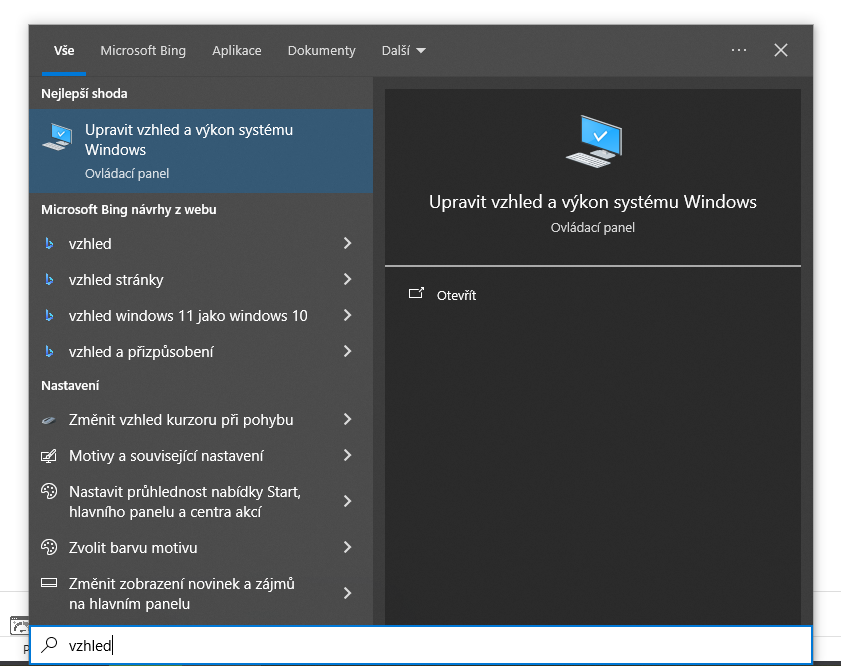841x666 pixels.
Task: Click the themes icon beside Motivy
Action: point(49,456)
